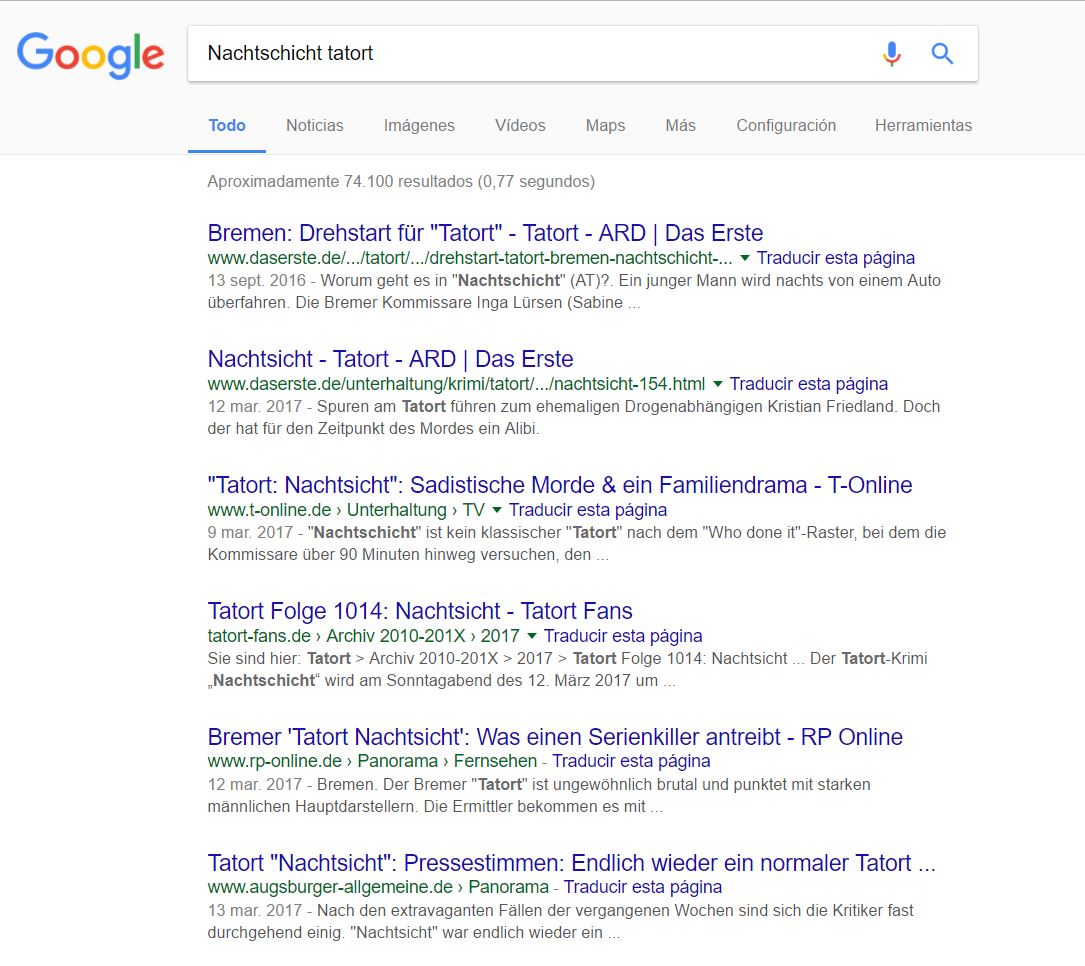Open Herramientas search tools

tap(923, 125)
